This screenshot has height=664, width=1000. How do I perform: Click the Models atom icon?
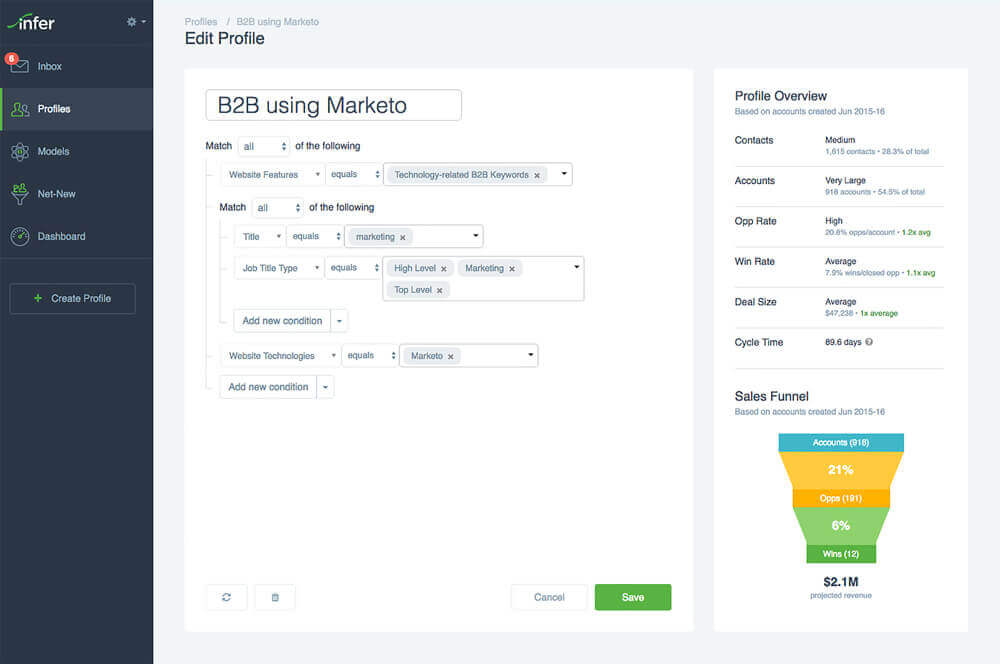click(20, 151)
